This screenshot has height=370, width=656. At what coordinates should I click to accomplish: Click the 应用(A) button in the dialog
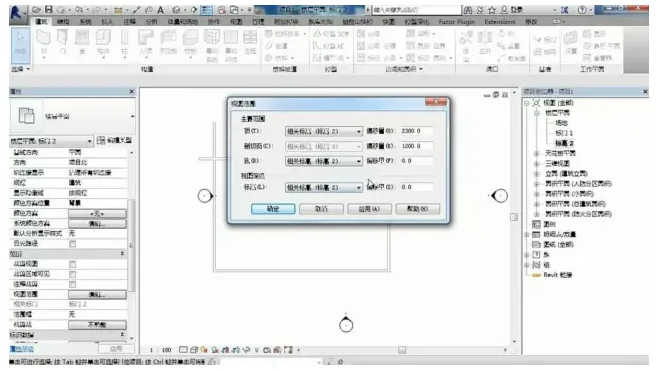pyautogui.click(x=369, y=209)
